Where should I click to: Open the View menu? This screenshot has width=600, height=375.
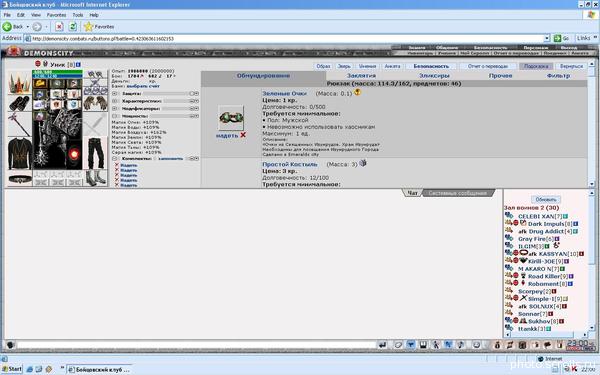36,15
